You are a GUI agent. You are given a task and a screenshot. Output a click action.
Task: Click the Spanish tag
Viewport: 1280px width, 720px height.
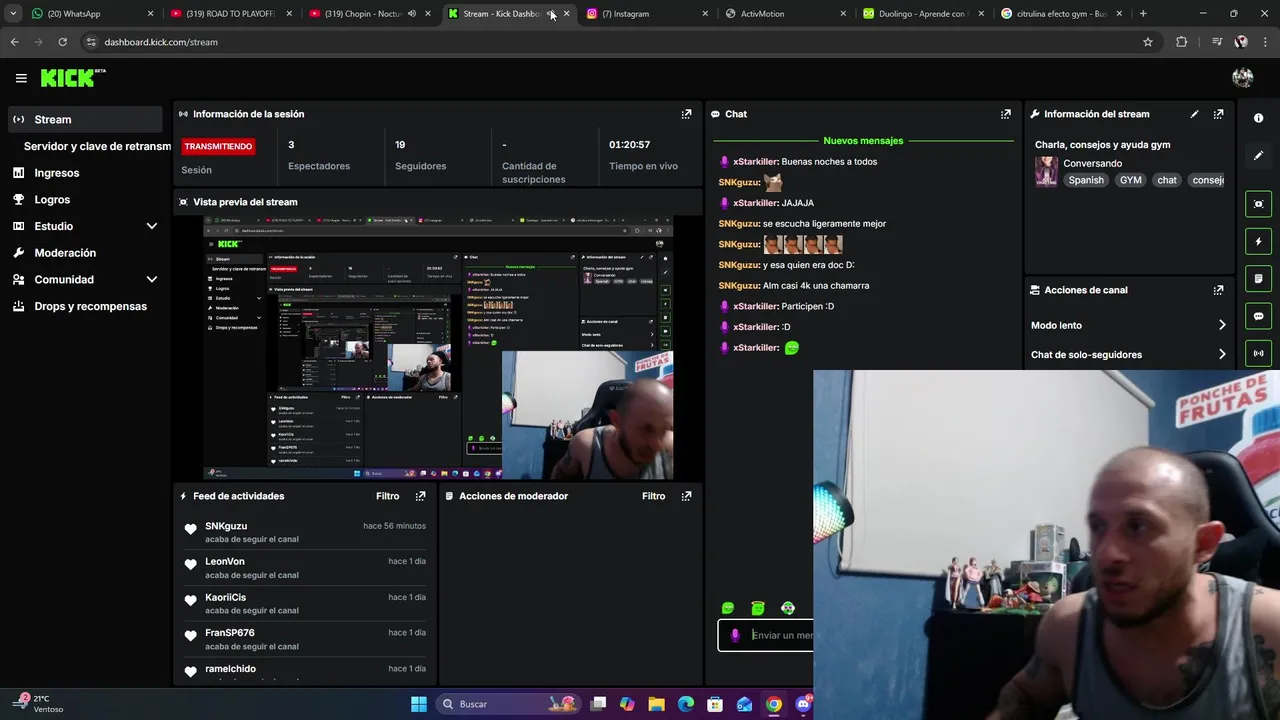pos(1086,180)
